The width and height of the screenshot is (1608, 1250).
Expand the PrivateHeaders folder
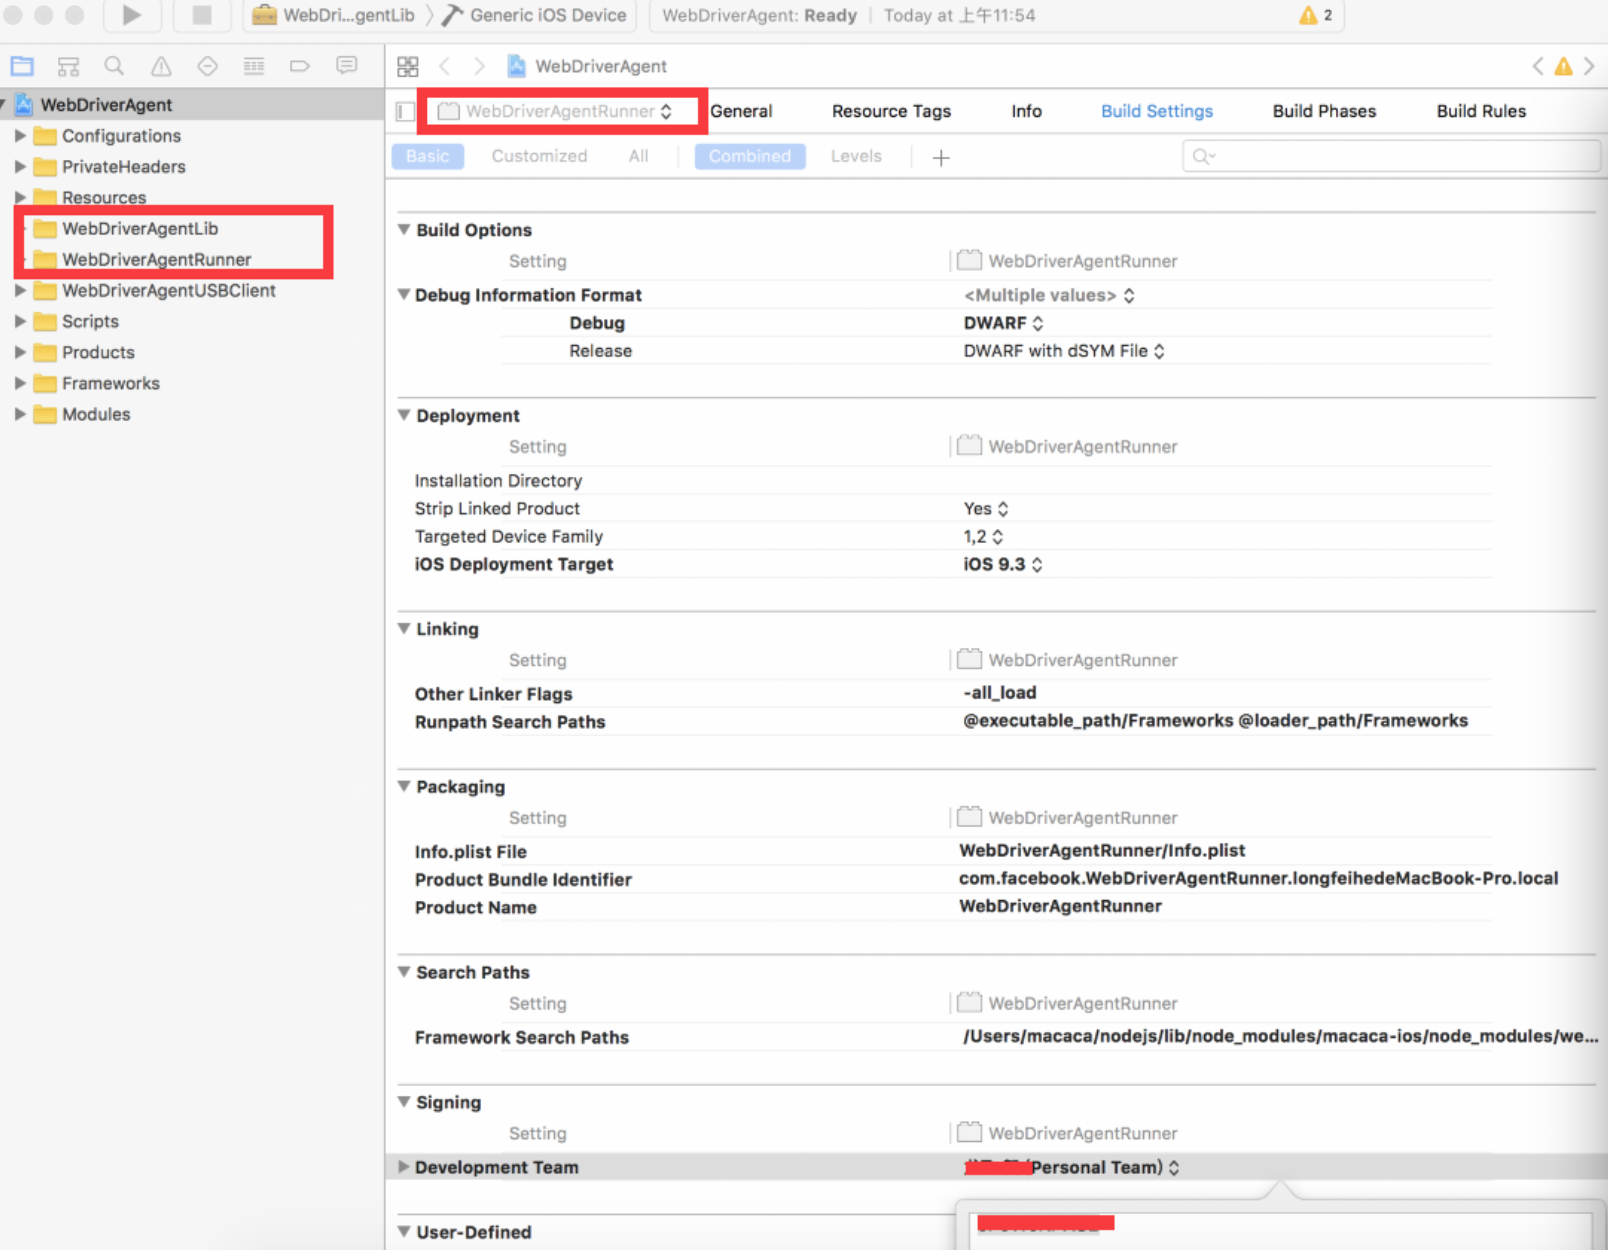click(x=20, y=166)
